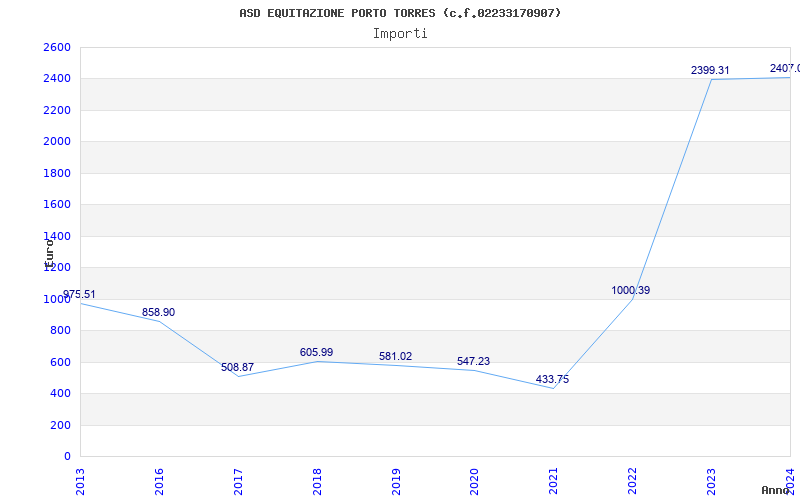
Task: Select the 605.99 data label
Action: point(316,353)
